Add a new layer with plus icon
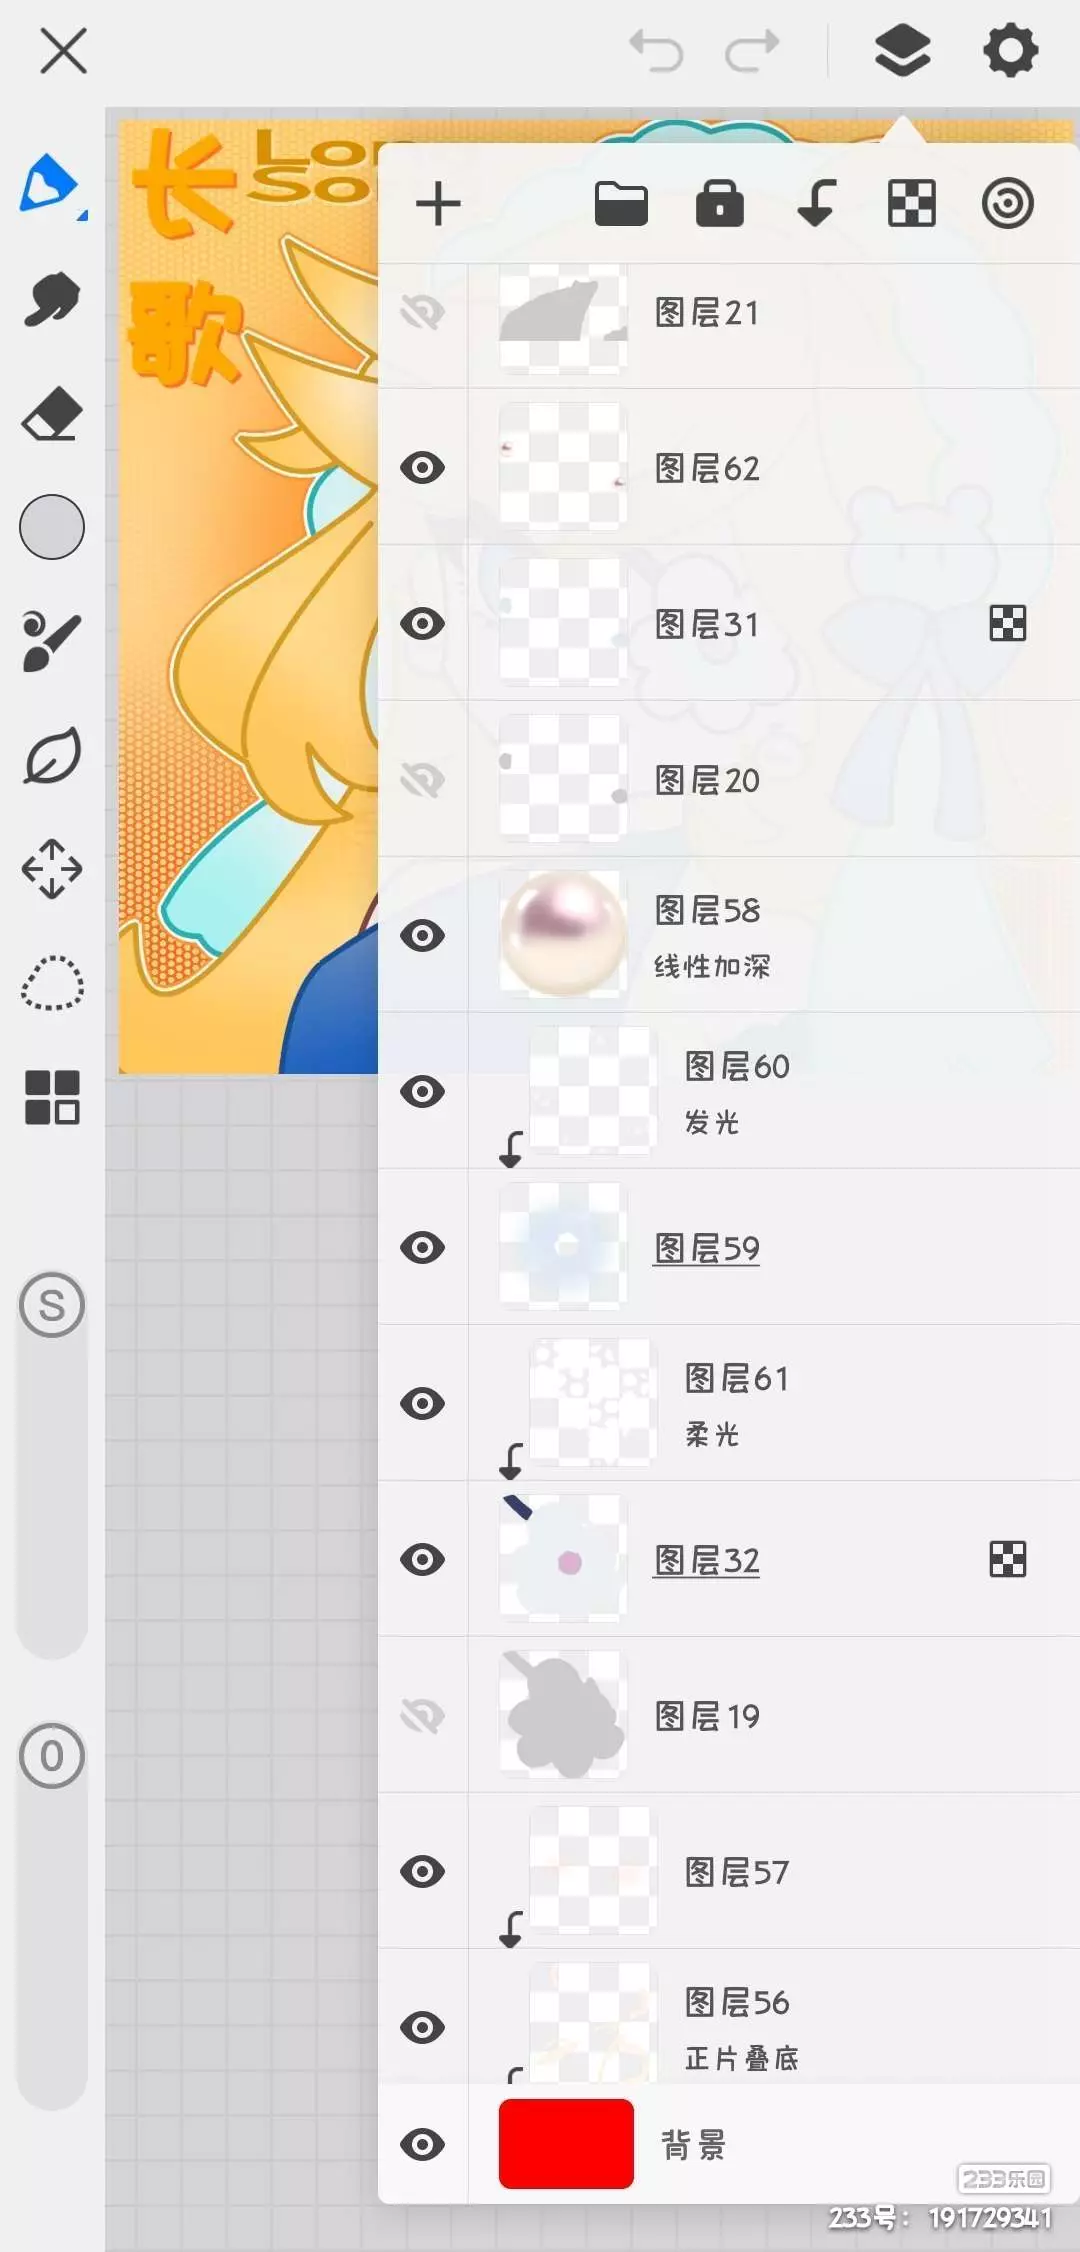This screenshot has width=1080, height=2252. [438, 204]
